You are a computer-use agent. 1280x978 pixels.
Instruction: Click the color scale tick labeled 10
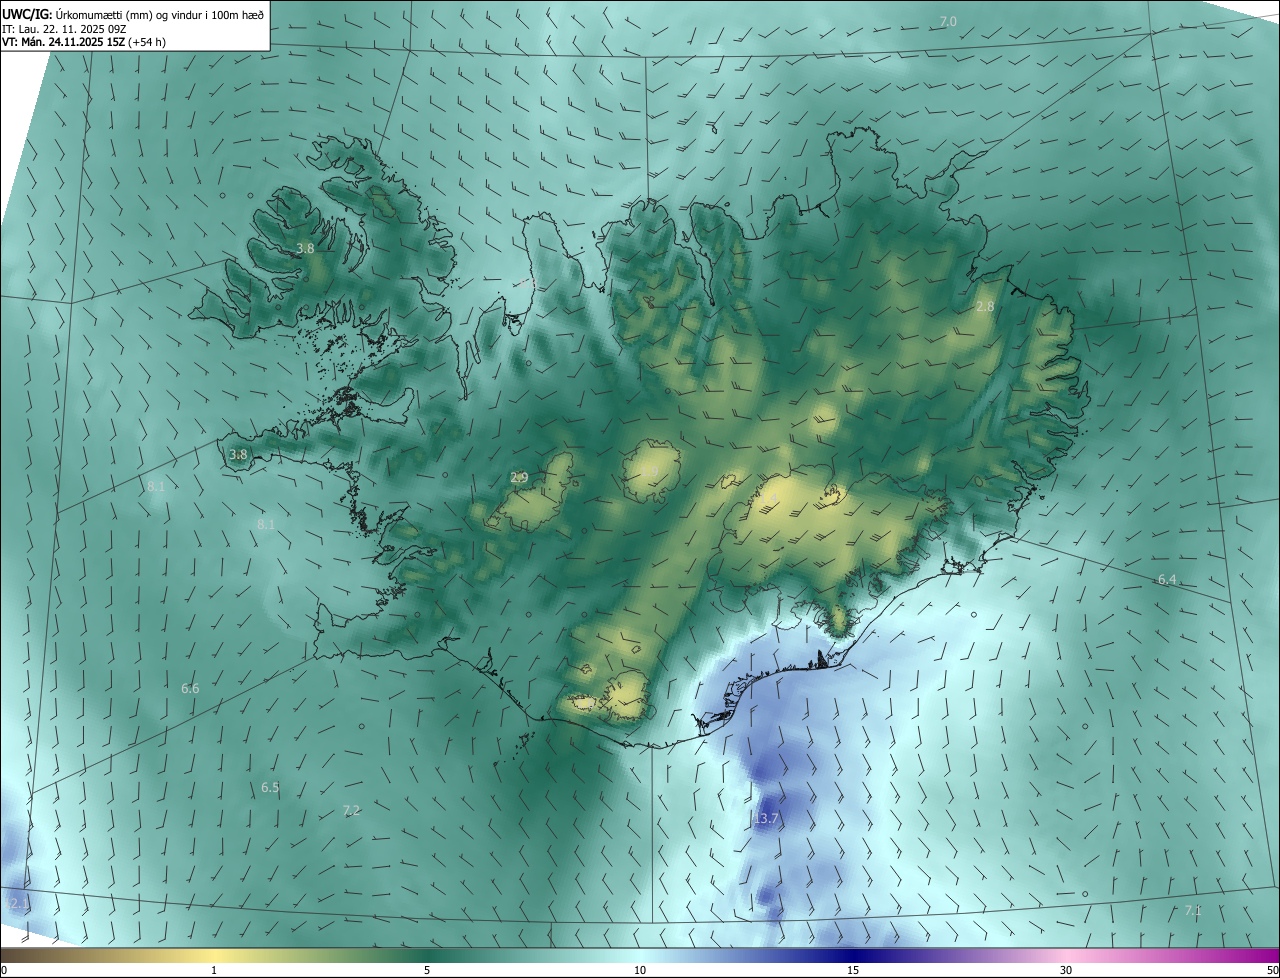click(640, 970)
